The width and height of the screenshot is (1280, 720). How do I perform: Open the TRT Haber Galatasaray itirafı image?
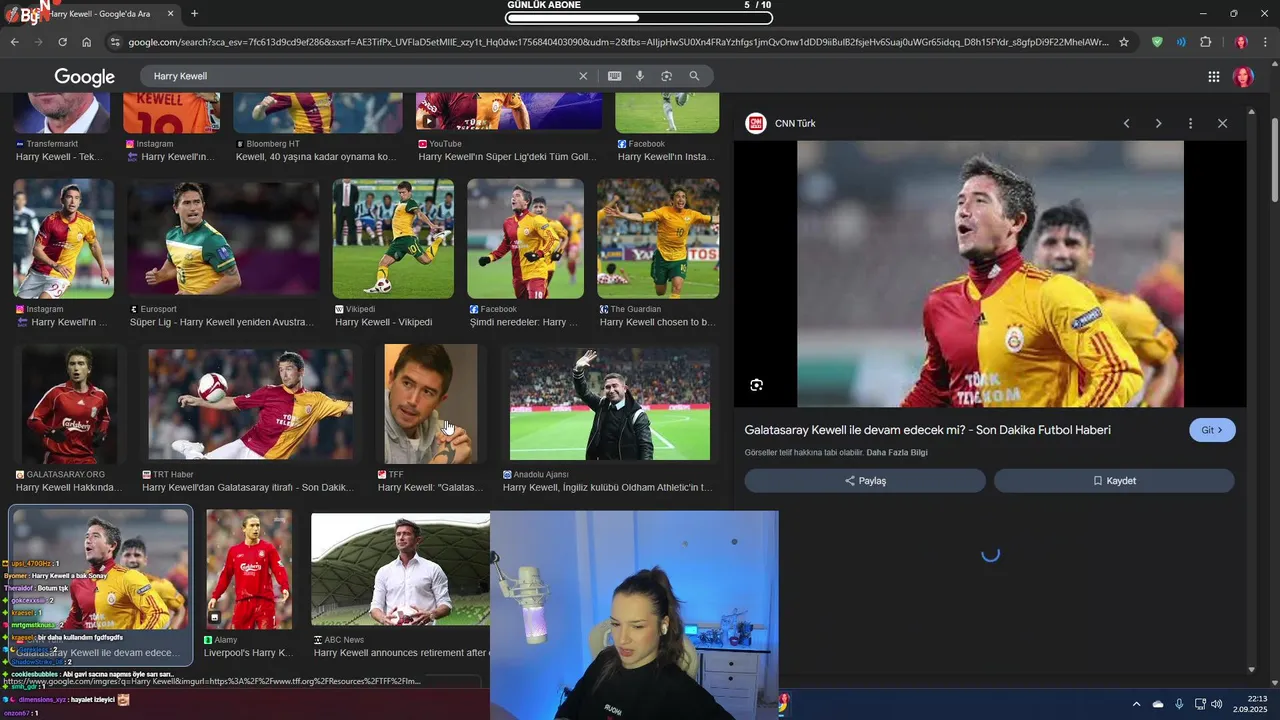pyautogui.click(x=250, y=404)
